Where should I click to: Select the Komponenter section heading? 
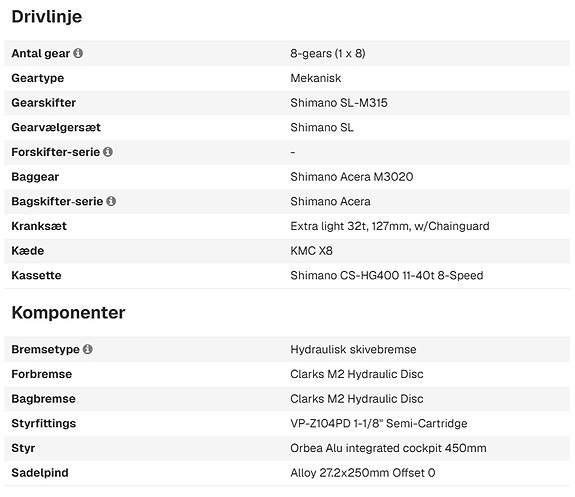point(68,313)
